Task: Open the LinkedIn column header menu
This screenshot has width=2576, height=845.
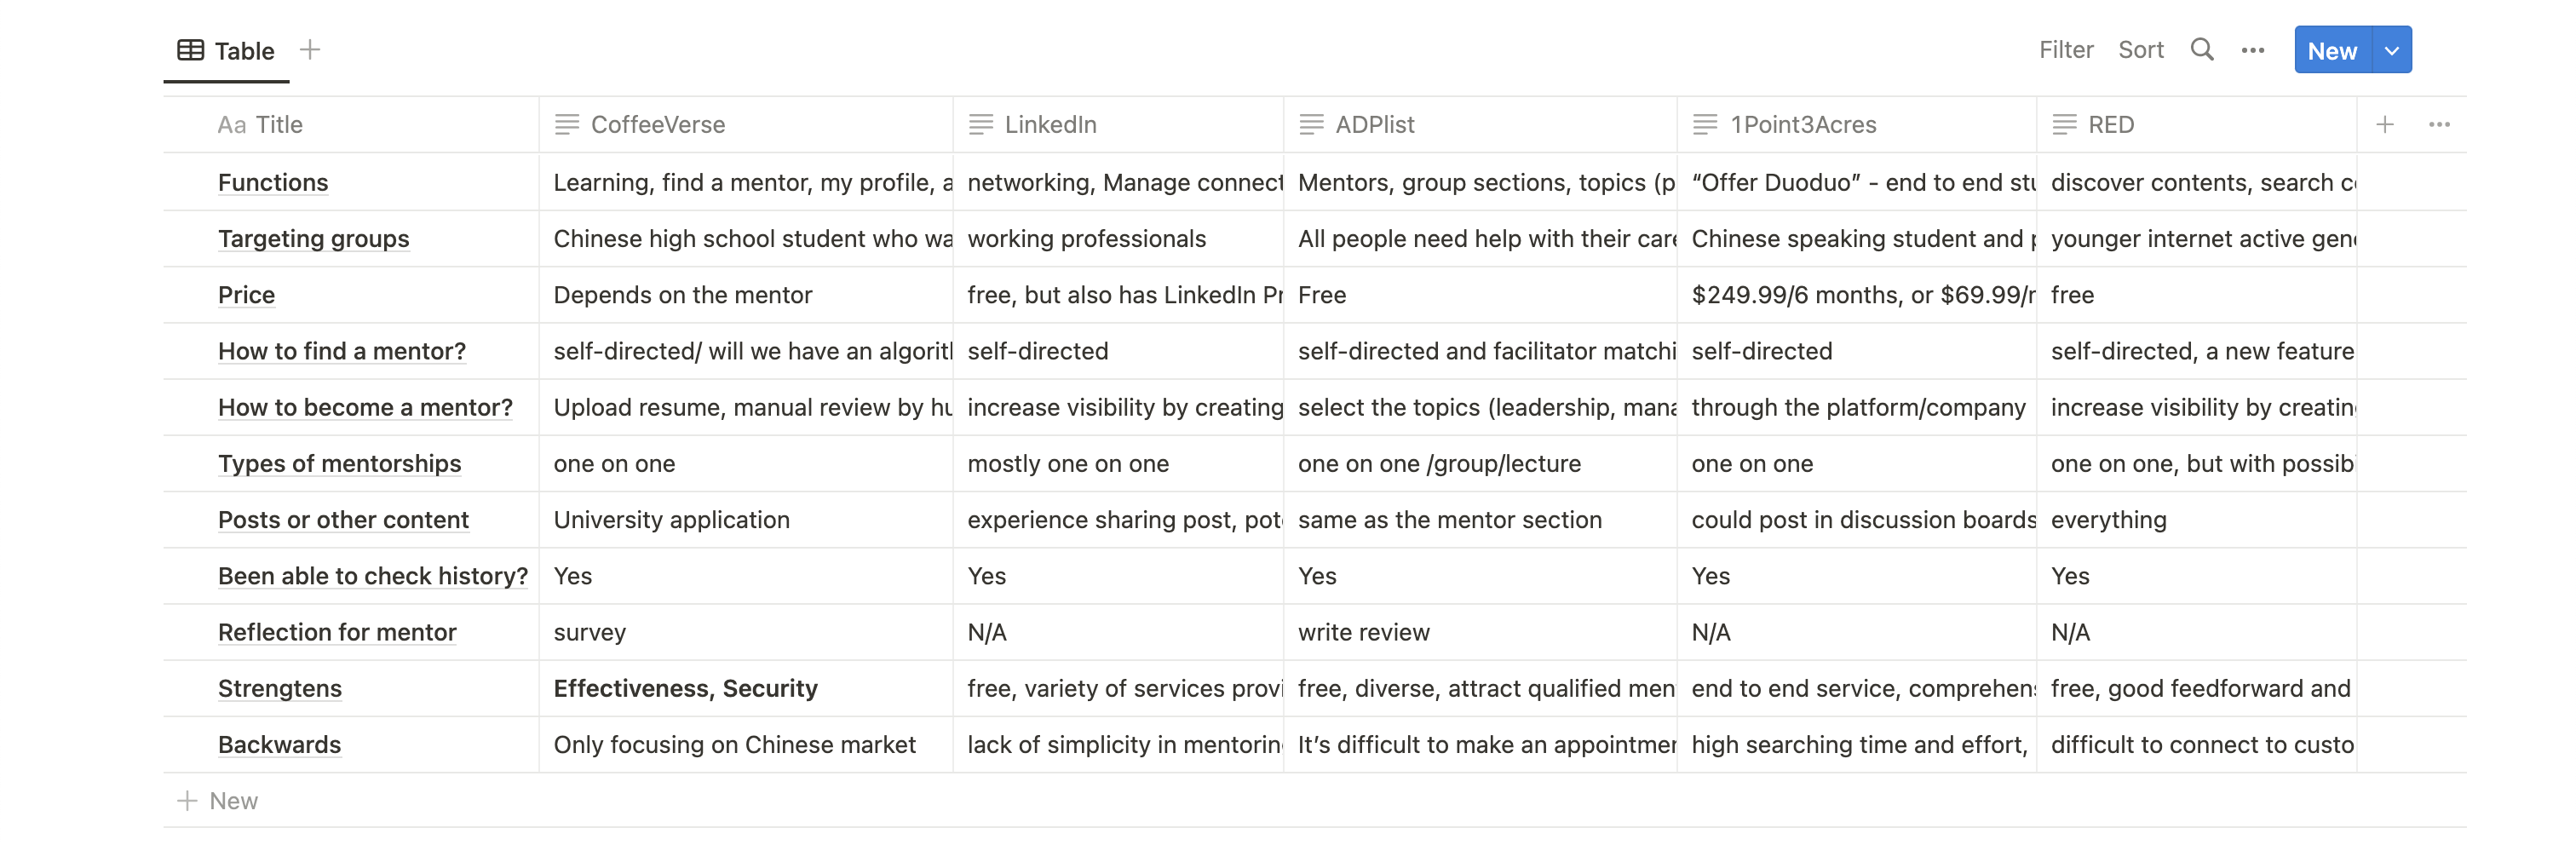Action: tap(1050, 125)
